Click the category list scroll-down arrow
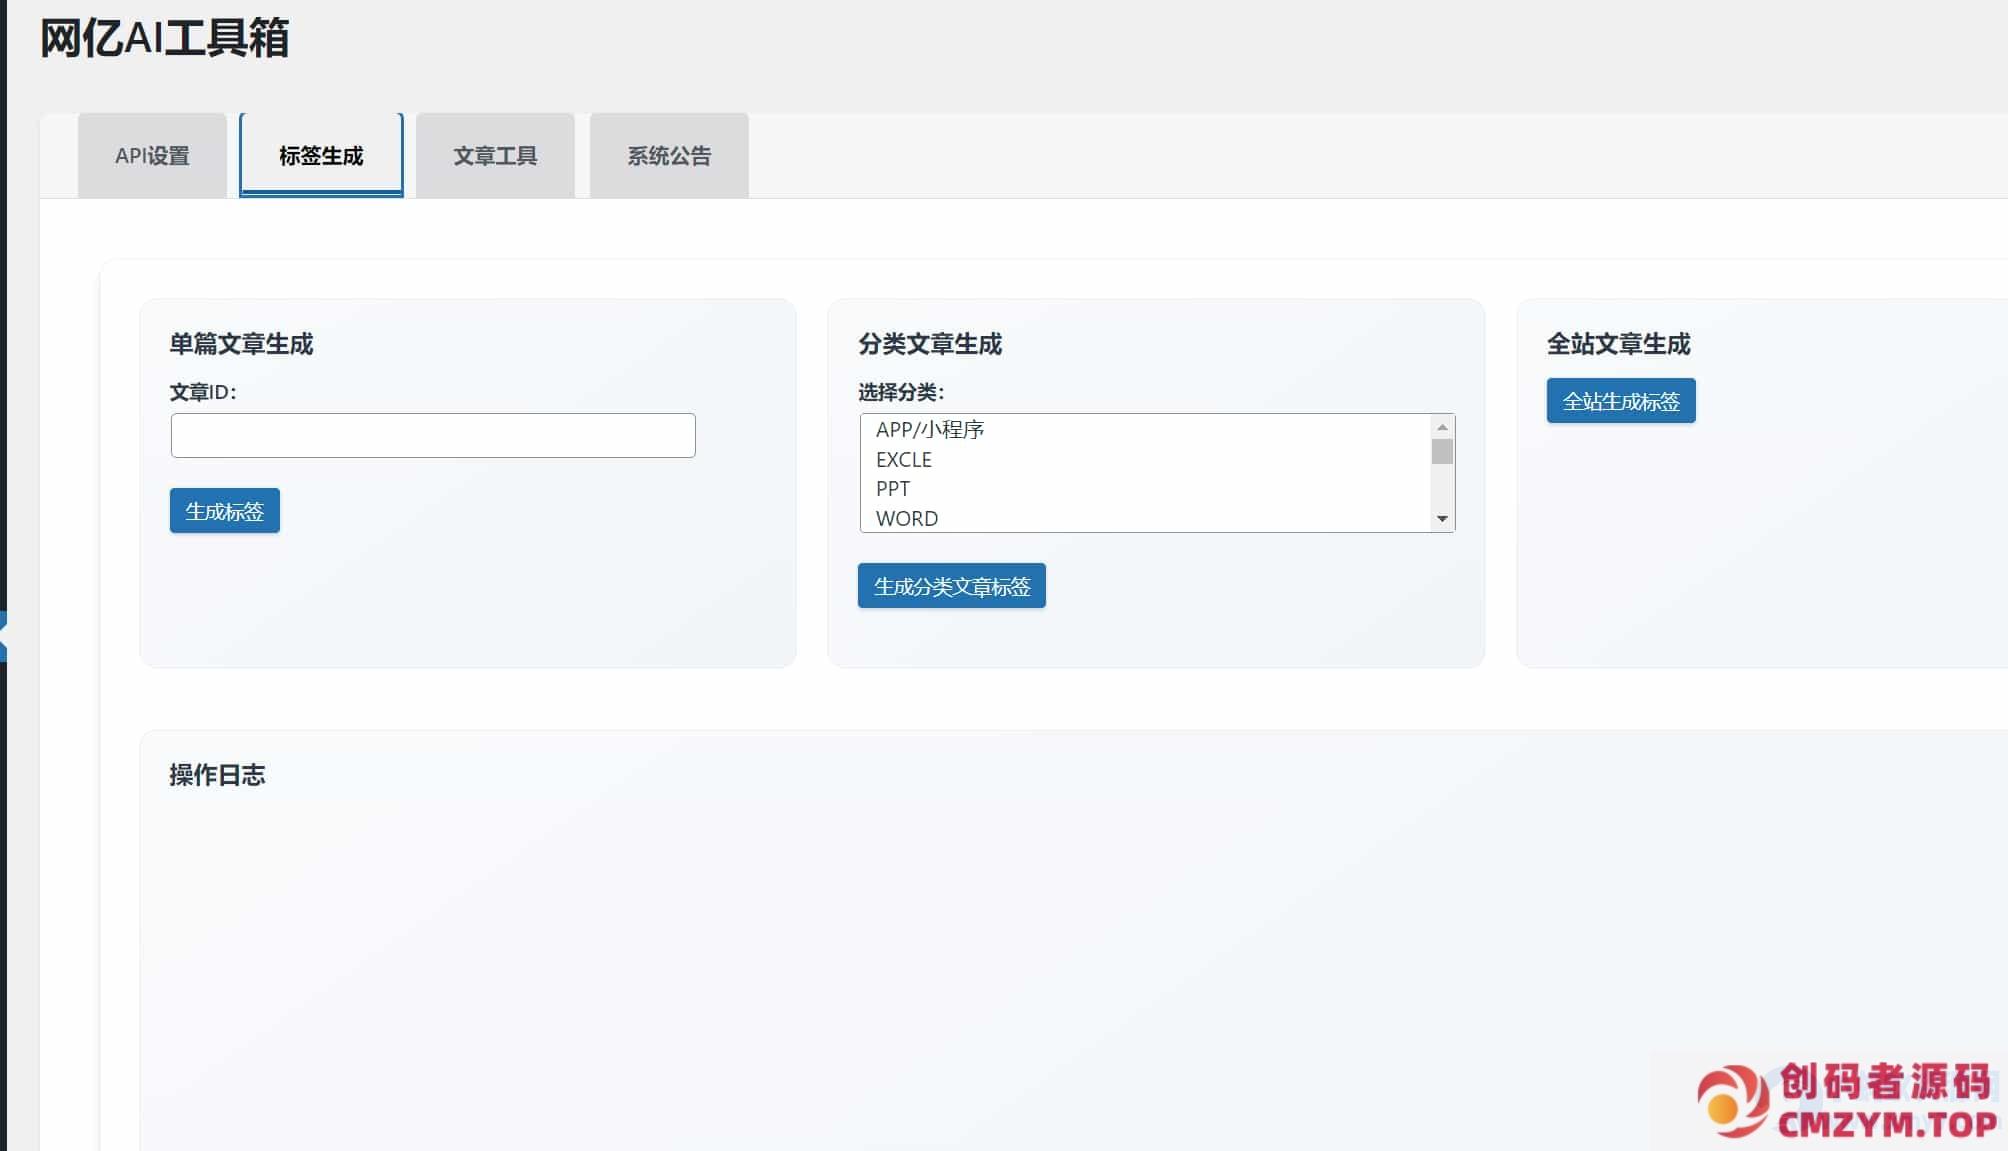 [x=1442, y=518]
